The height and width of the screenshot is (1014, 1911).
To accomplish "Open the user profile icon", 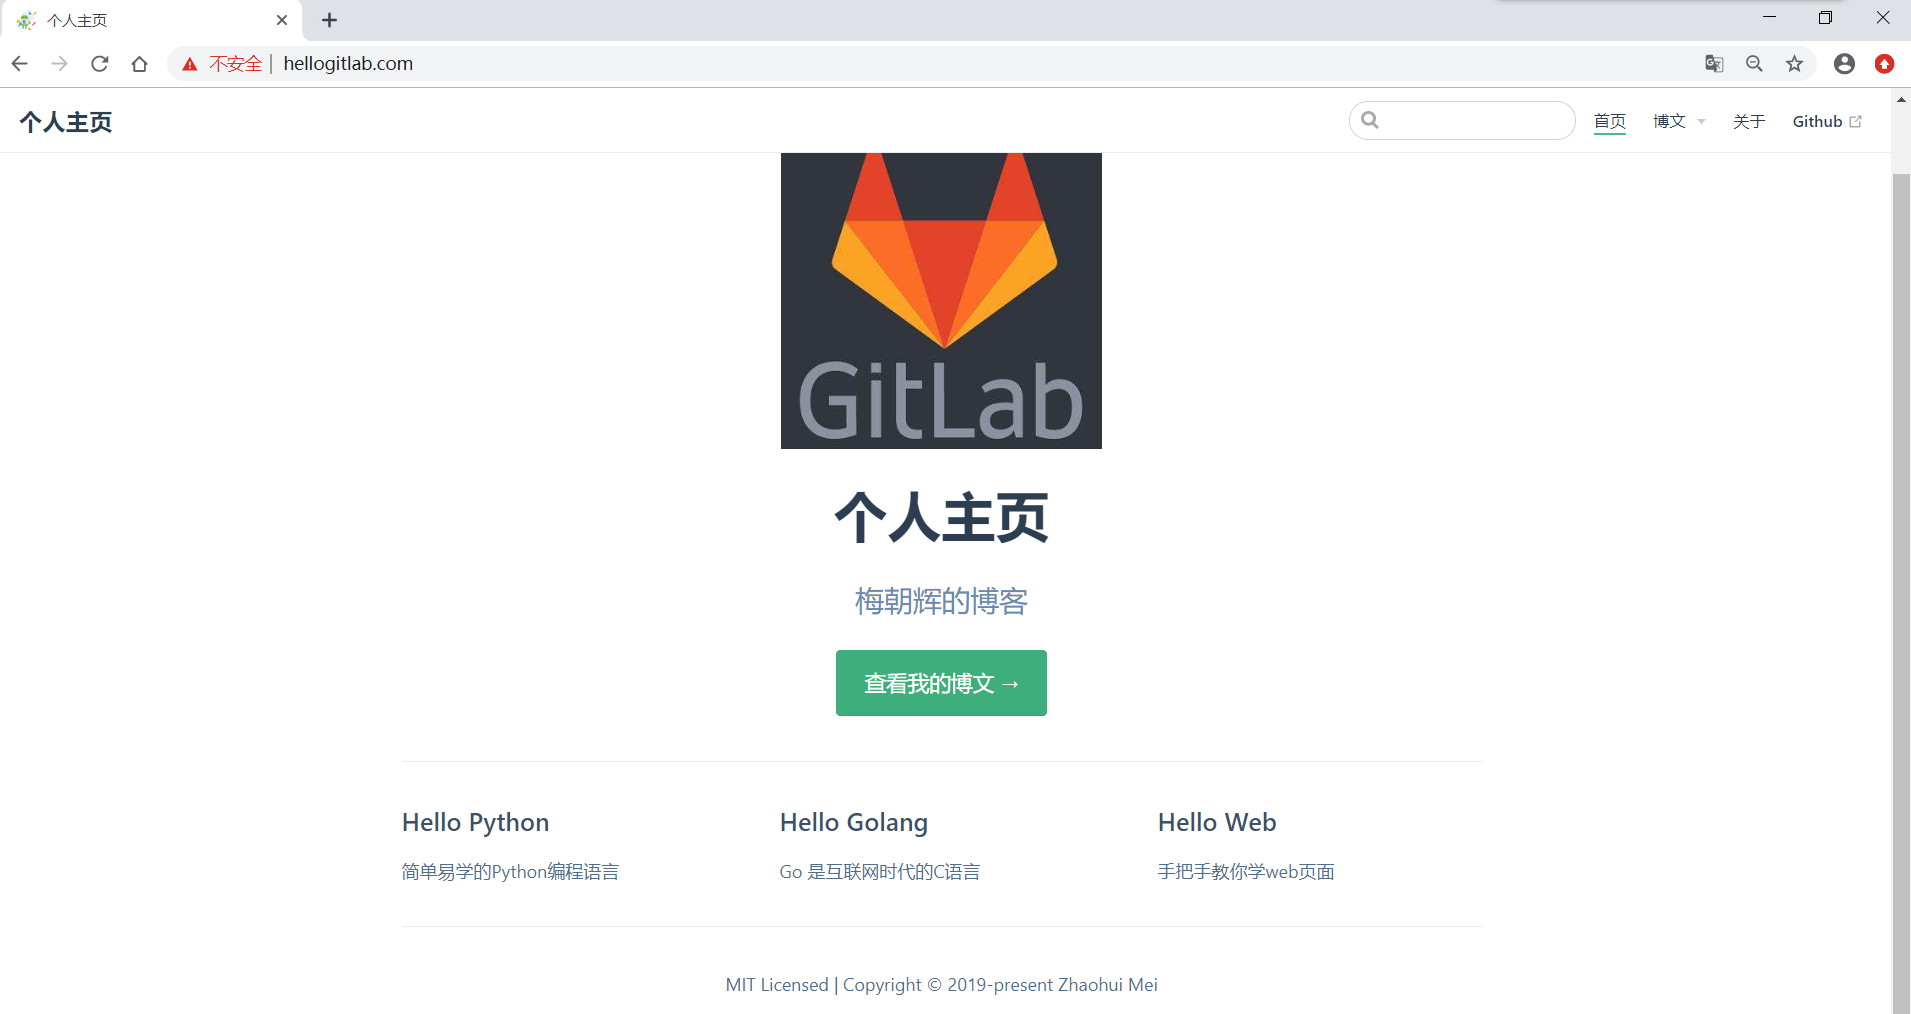I will click(x=1845, y=64).
